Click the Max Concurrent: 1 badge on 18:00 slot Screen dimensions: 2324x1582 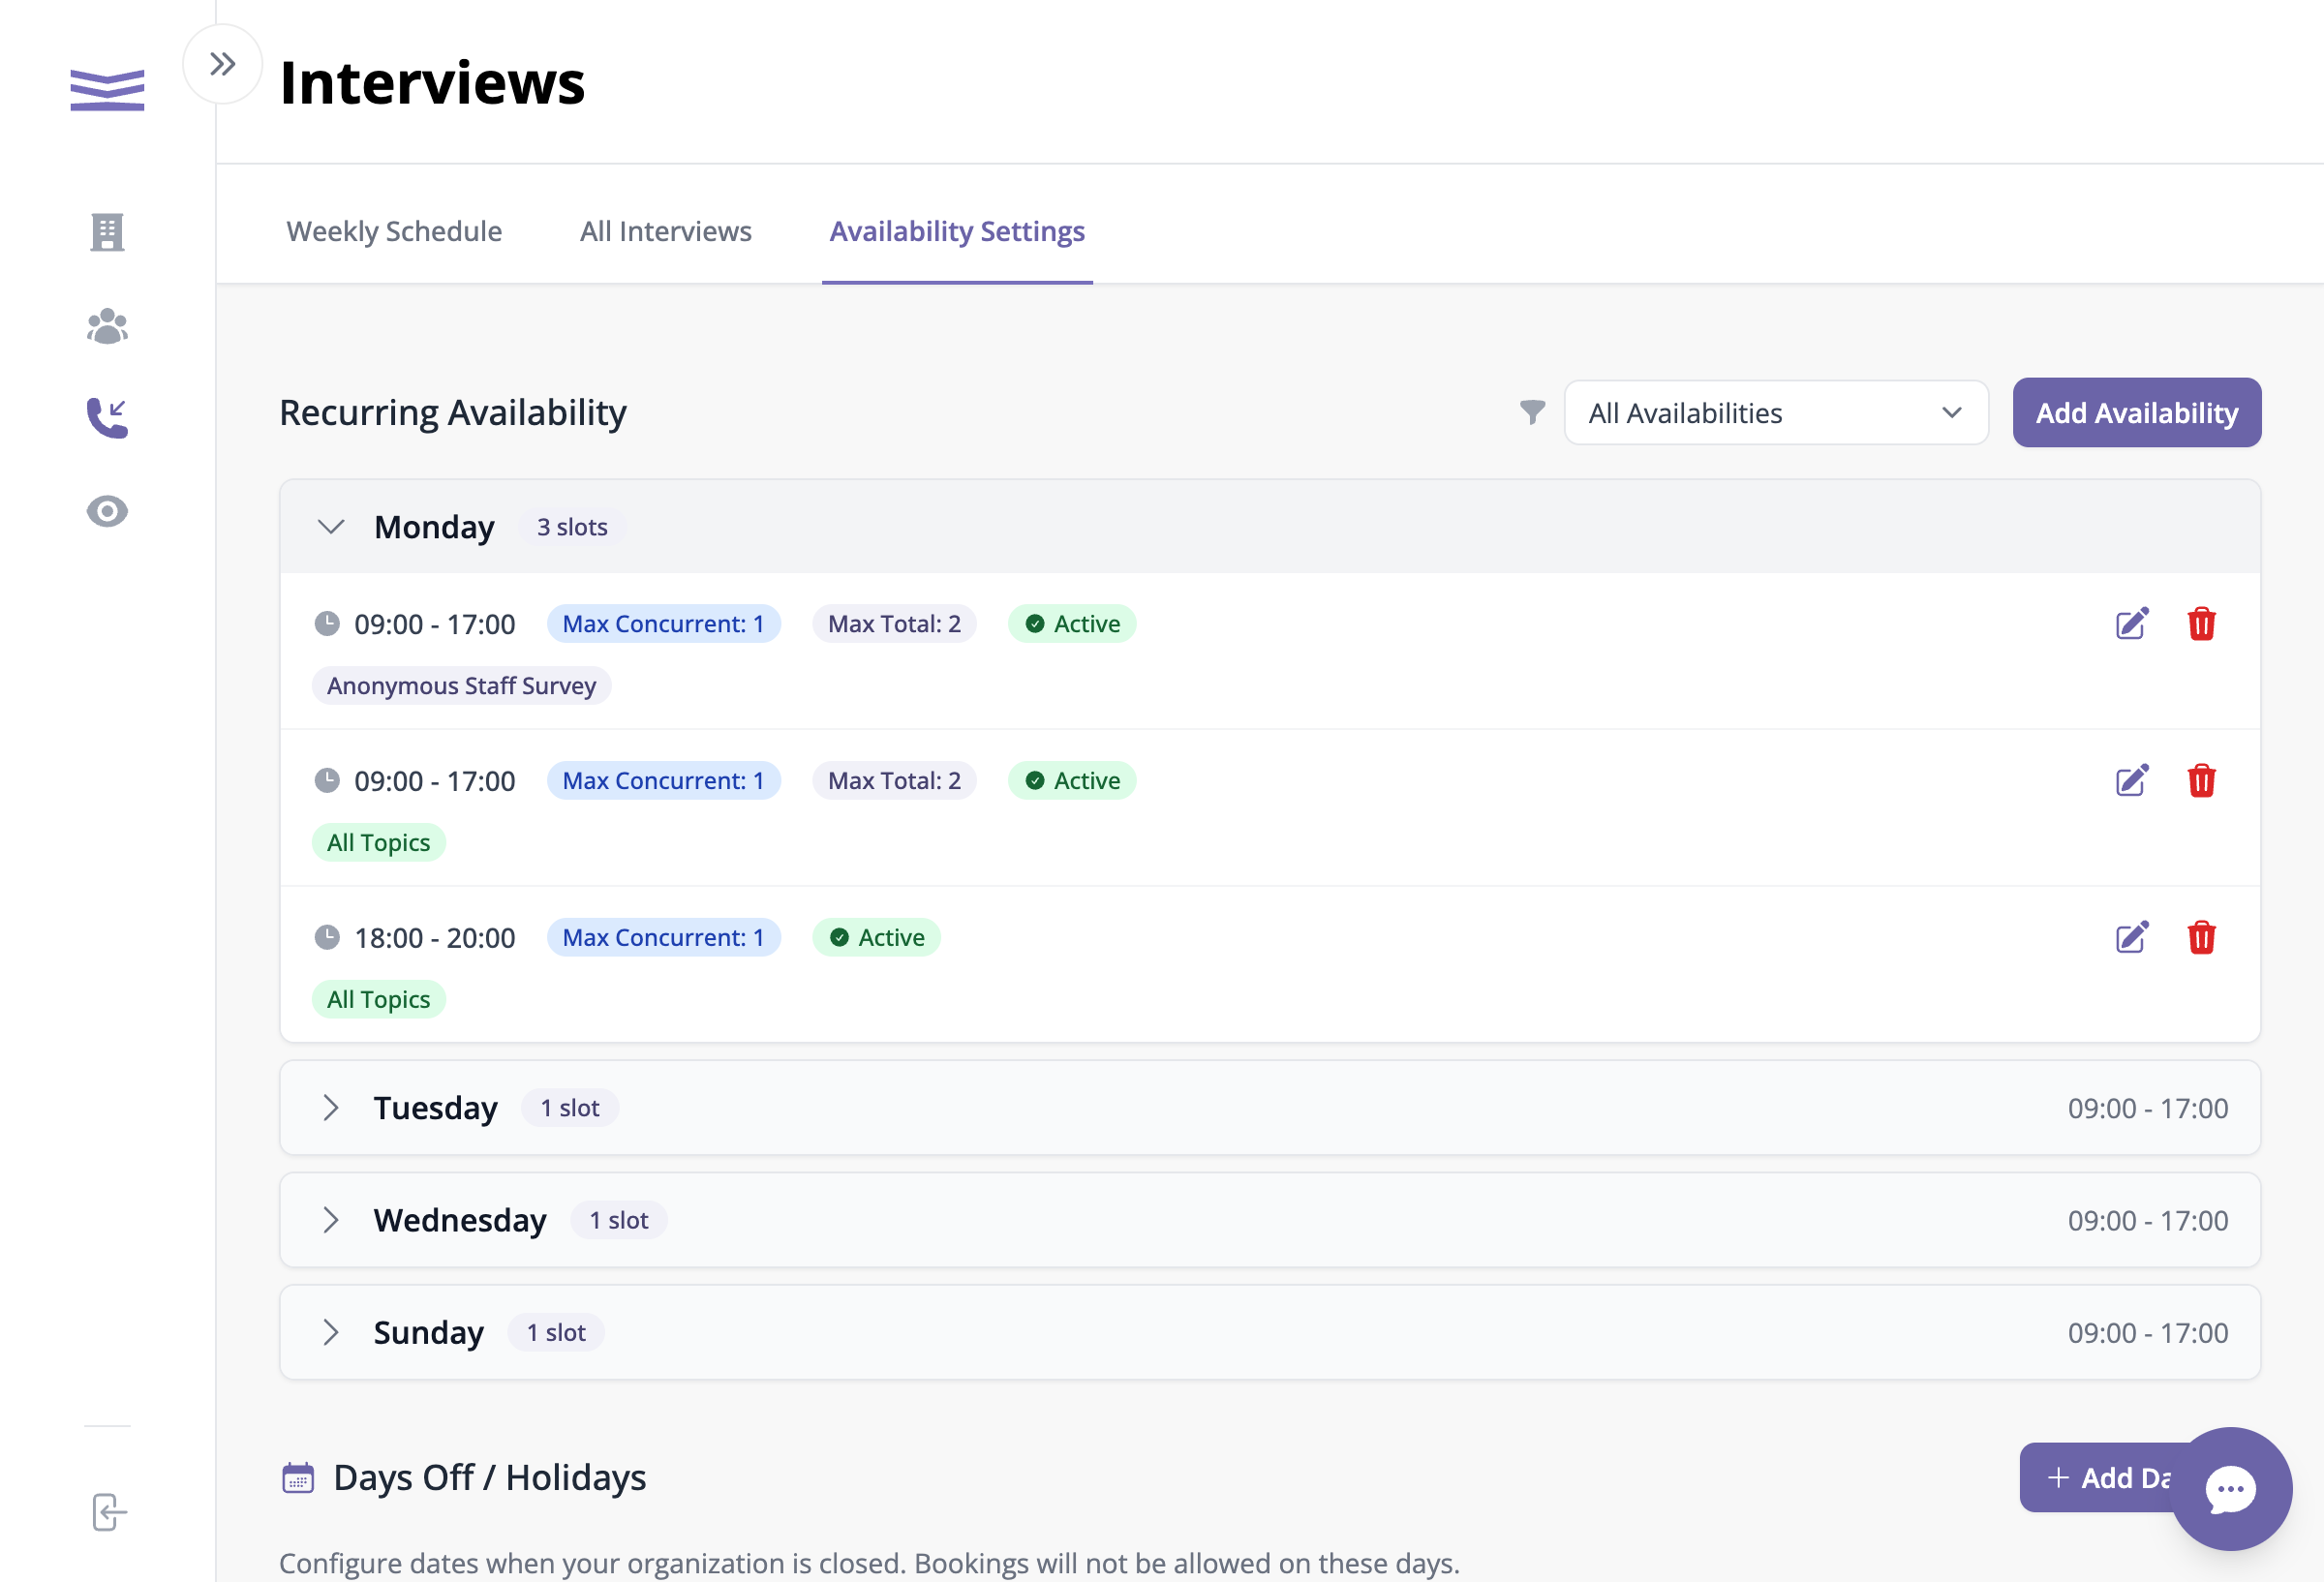(663, 937)
